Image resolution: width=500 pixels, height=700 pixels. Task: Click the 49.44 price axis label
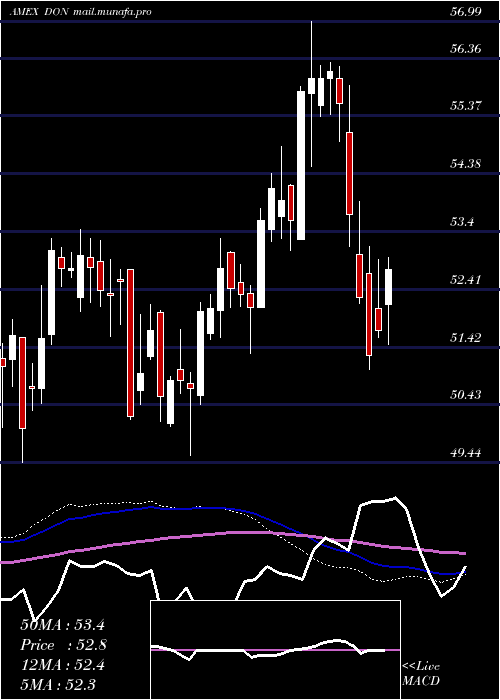(x=465, y=453)
